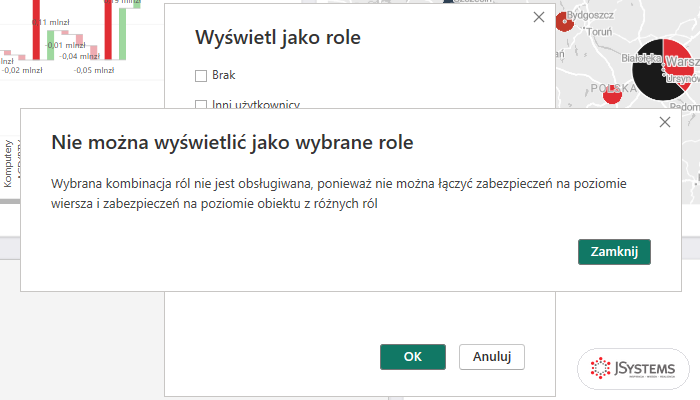
Task: Click the JSystems logo
Action: (633, 369)
